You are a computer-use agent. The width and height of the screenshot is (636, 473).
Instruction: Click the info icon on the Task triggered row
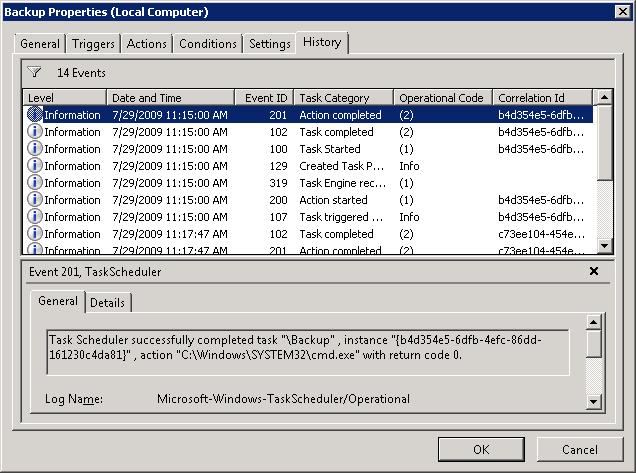point(35,217)
